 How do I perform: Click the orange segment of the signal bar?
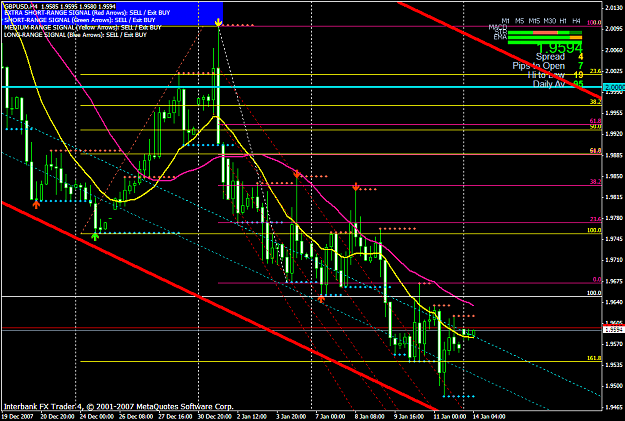[576, 37]
